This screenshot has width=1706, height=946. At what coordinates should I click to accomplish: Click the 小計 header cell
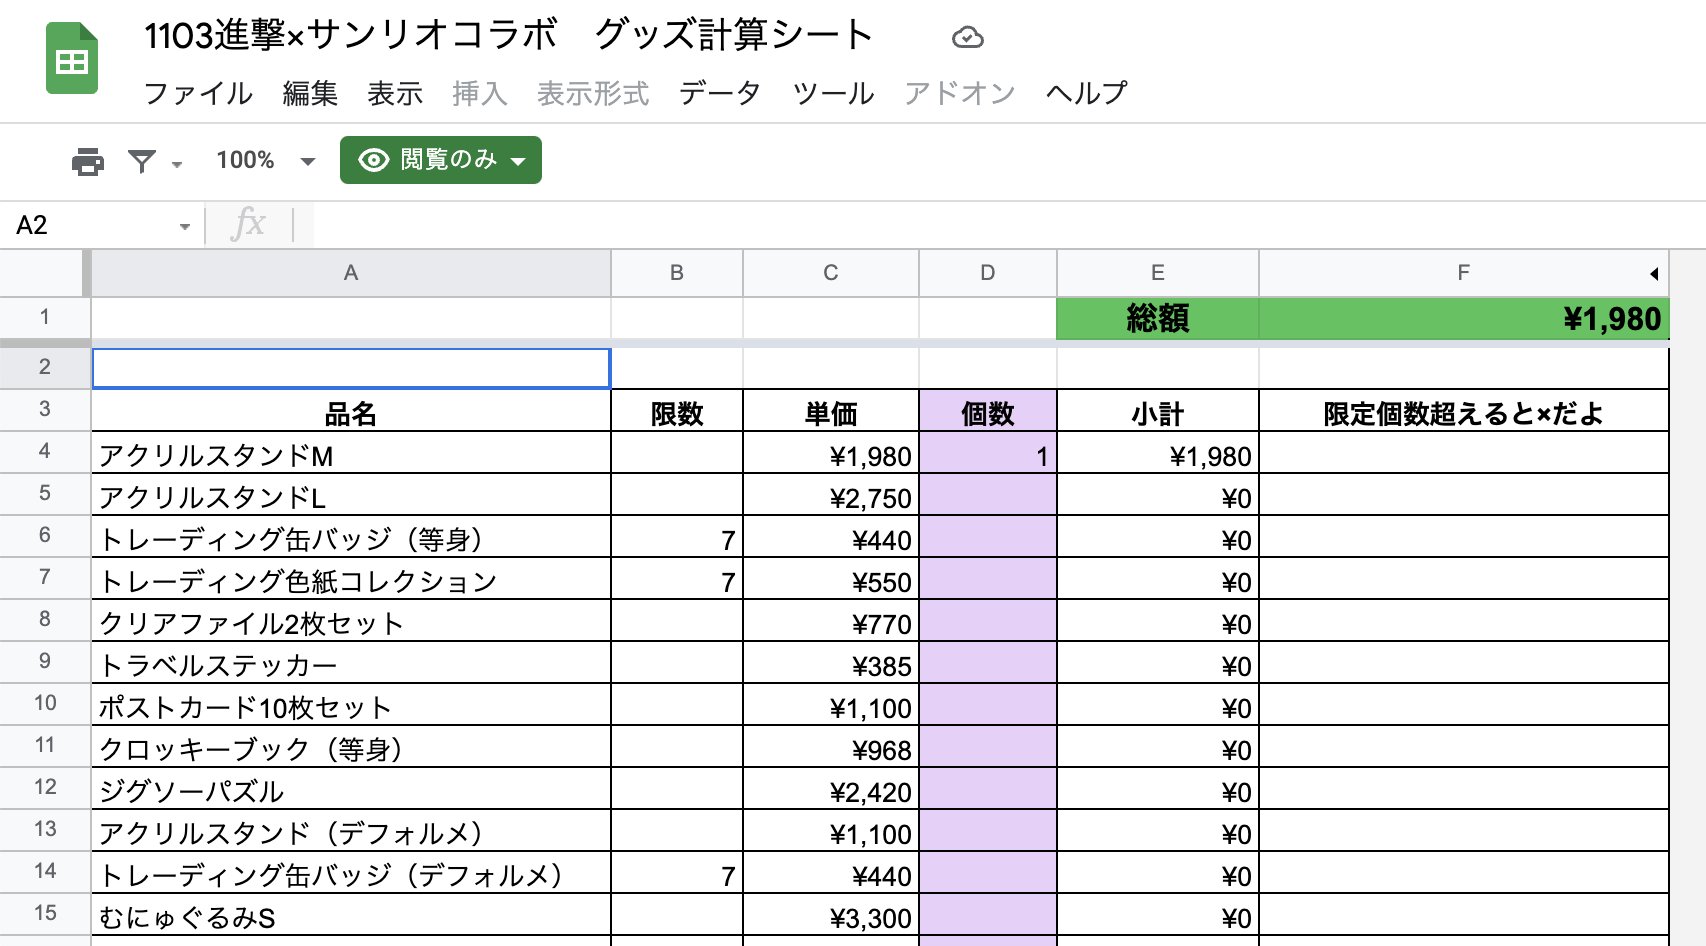[1158, 411]
